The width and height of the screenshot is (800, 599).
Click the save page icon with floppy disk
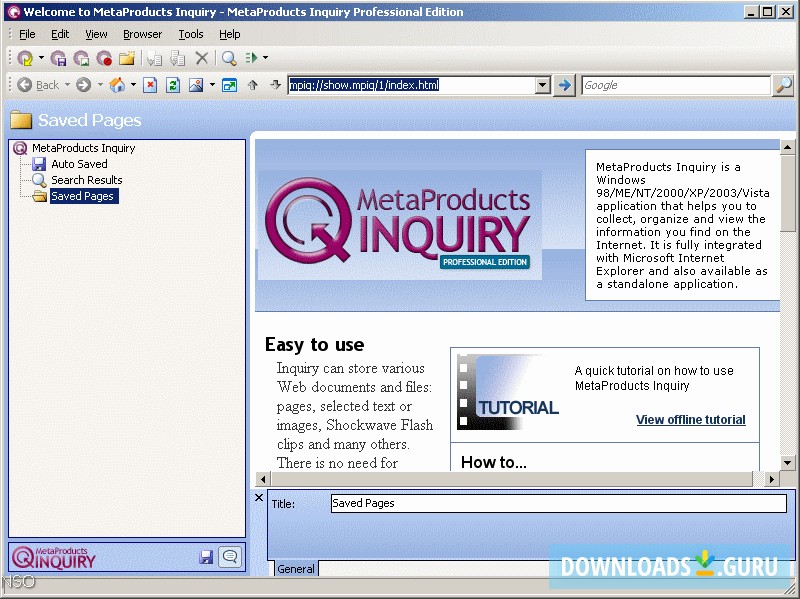(59, 58)
